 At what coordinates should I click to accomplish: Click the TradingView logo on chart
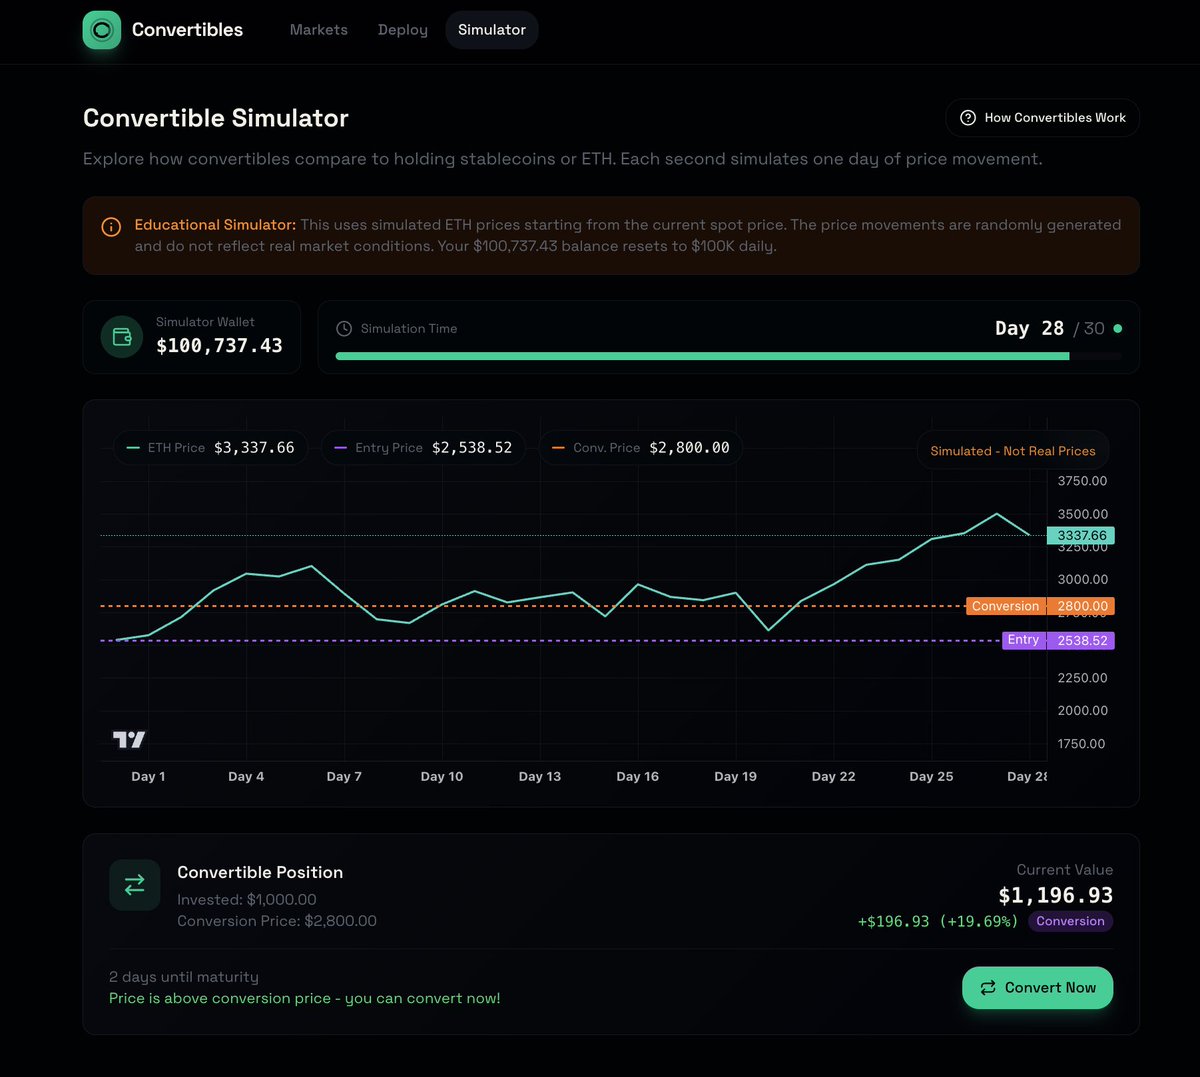tap(129, 740)
